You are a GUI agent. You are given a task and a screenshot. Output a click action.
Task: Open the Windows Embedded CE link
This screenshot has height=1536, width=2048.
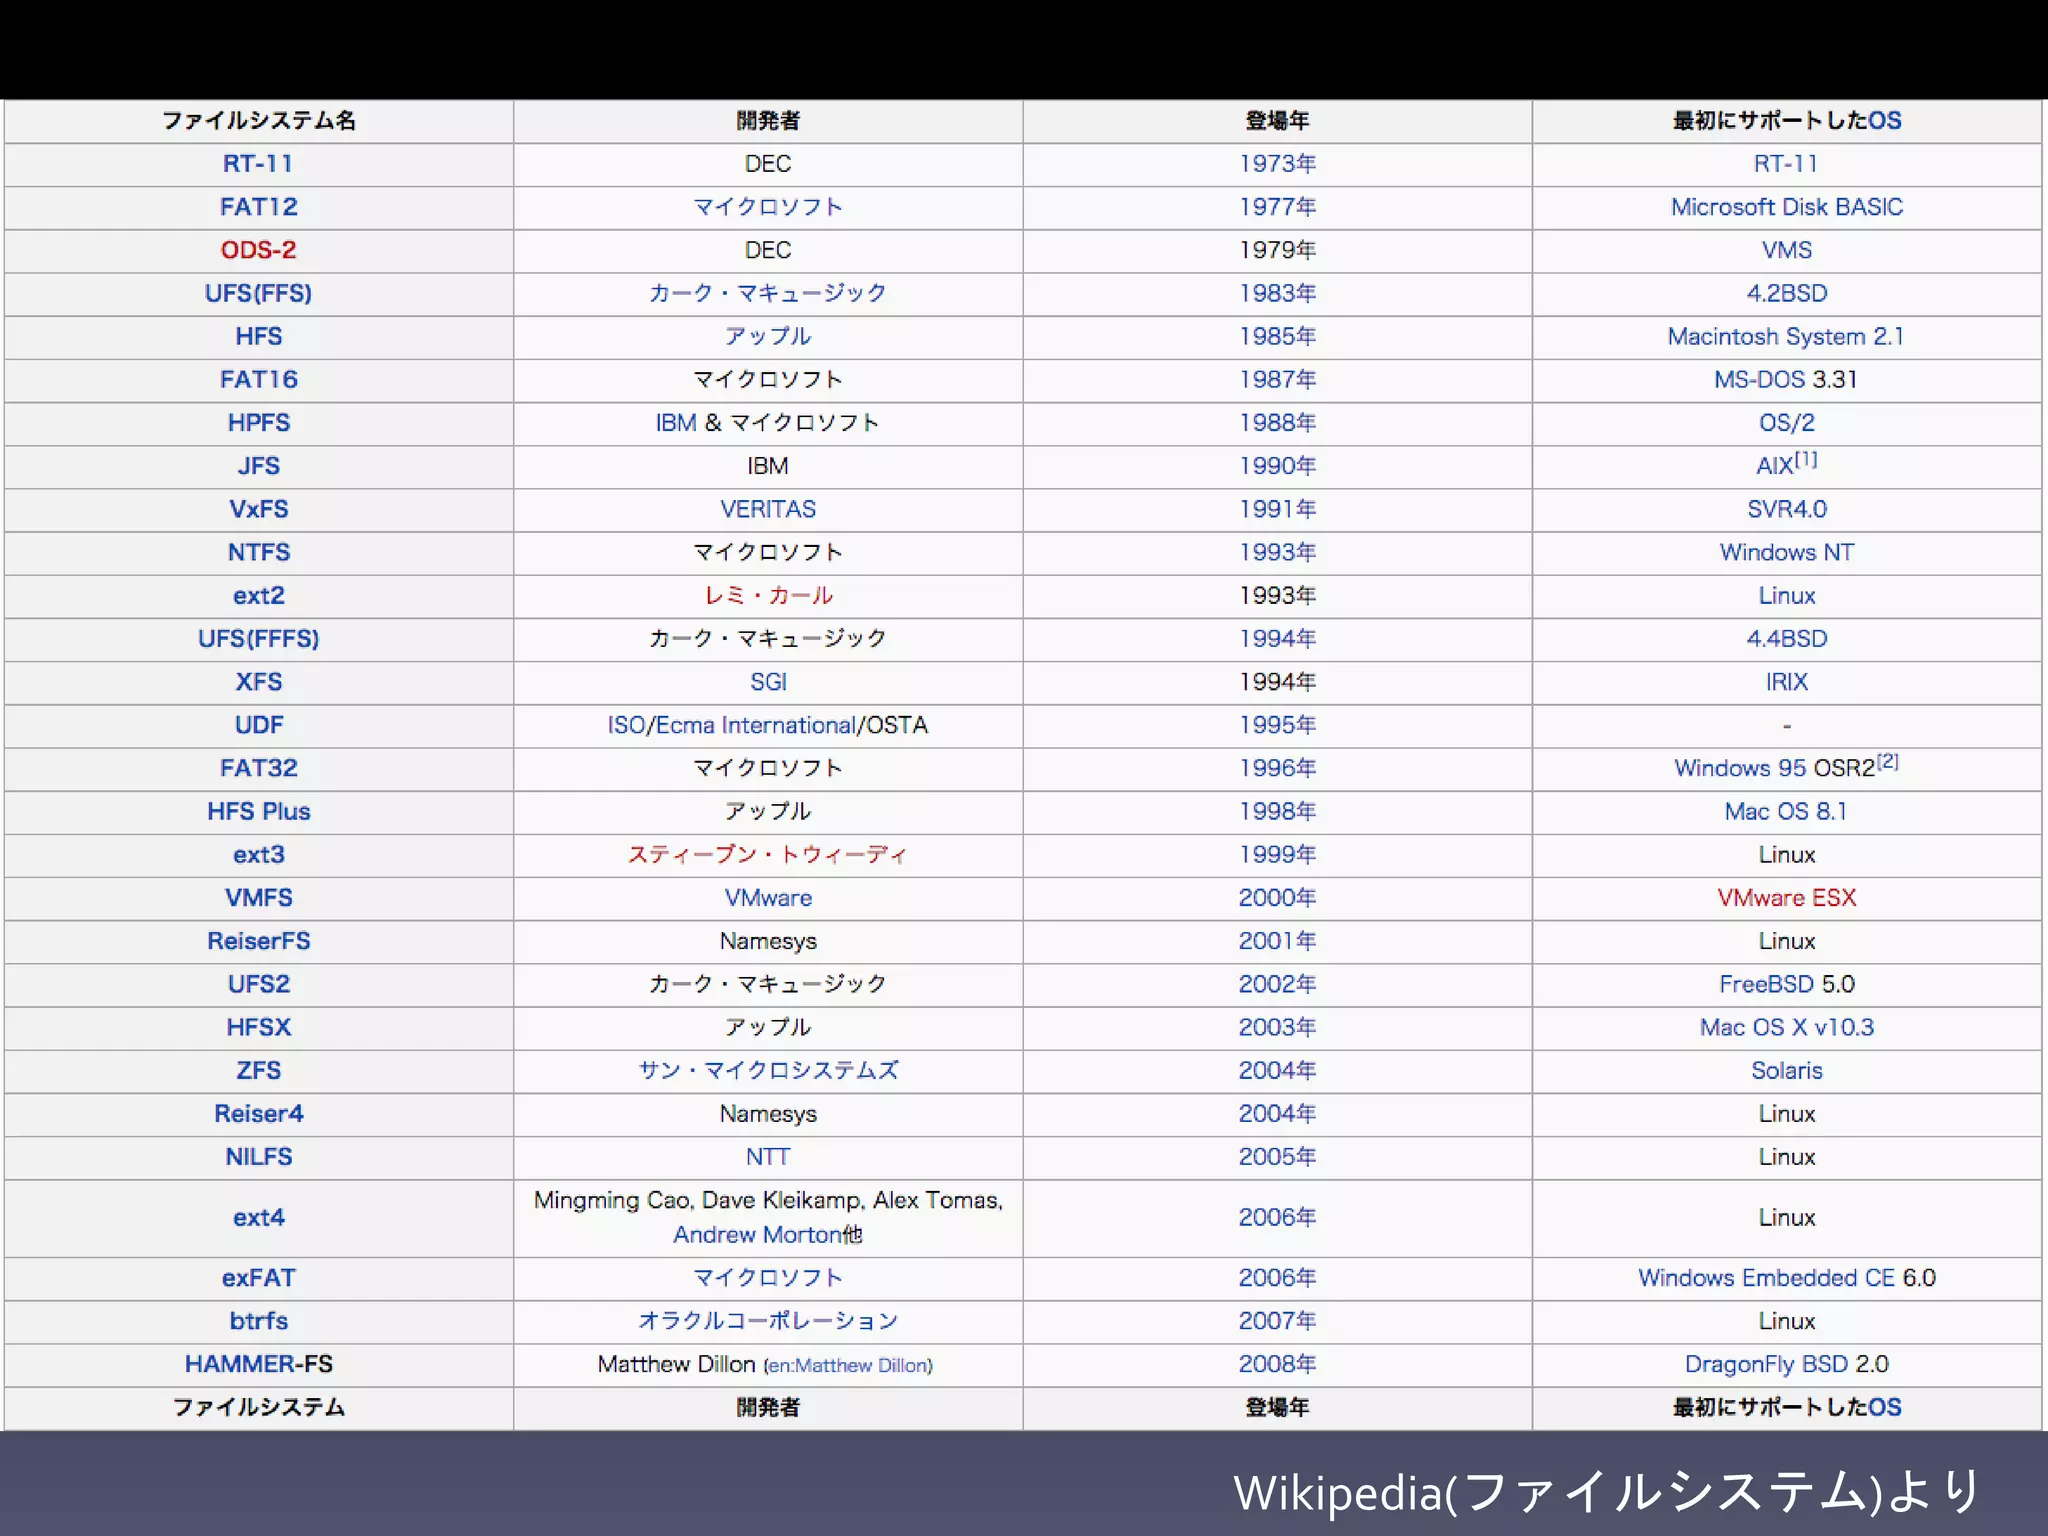[1766, 1277]
